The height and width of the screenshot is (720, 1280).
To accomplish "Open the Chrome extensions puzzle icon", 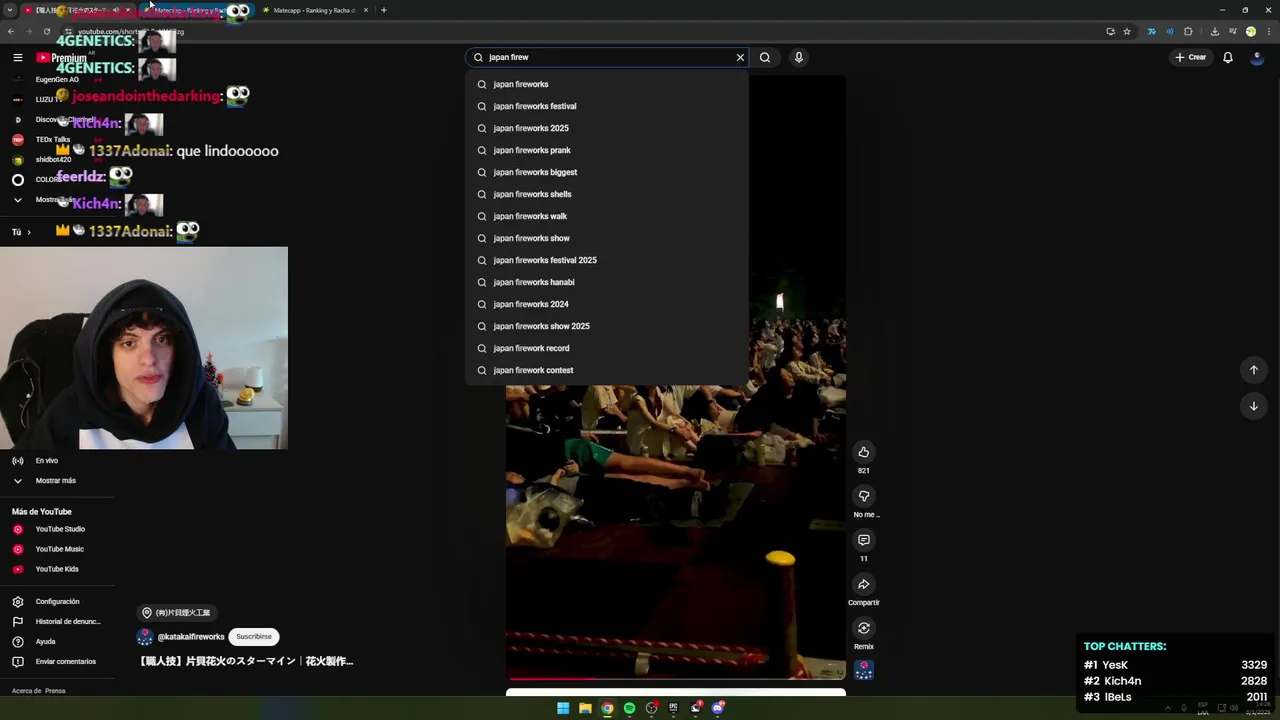I will tap(1188, 31).
